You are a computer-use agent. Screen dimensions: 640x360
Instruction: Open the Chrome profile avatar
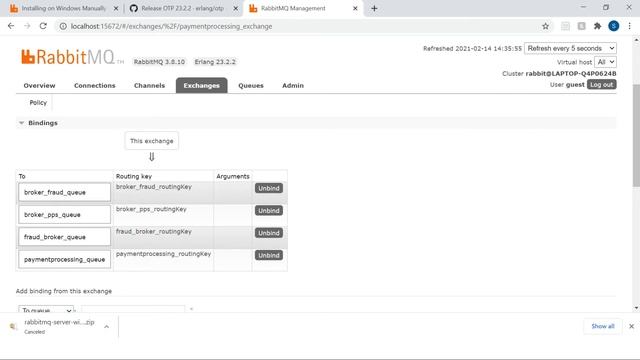[x=613, y=26]
